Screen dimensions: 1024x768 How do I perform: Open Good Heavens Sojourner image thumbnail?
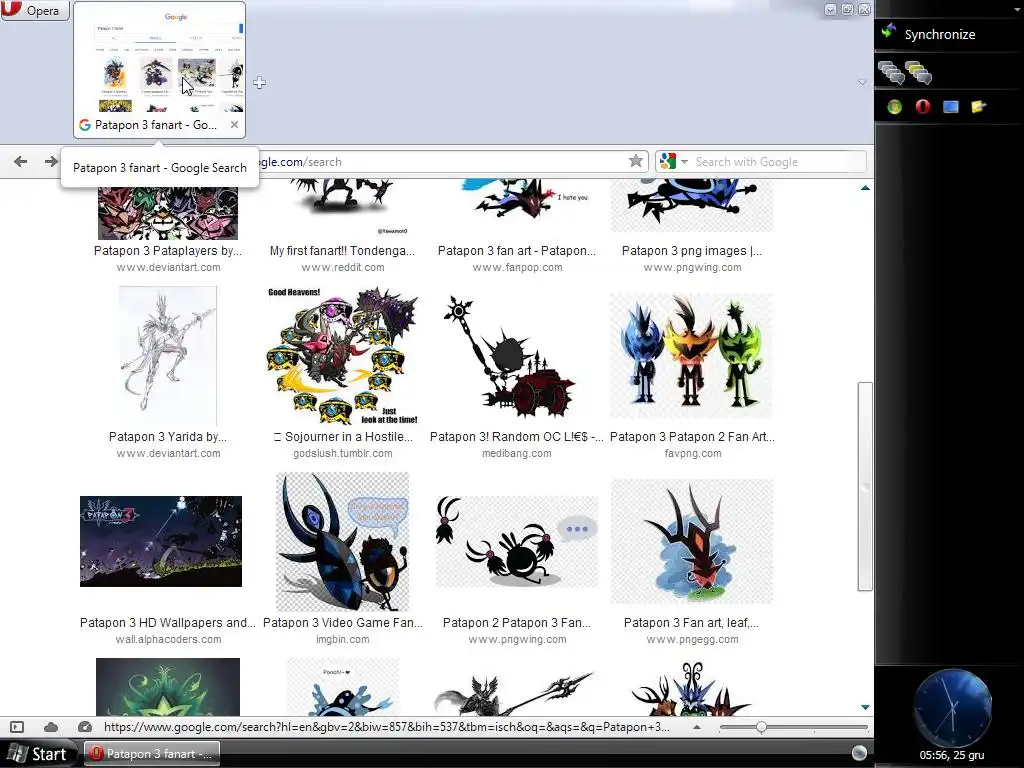click(x=342, y=356)
